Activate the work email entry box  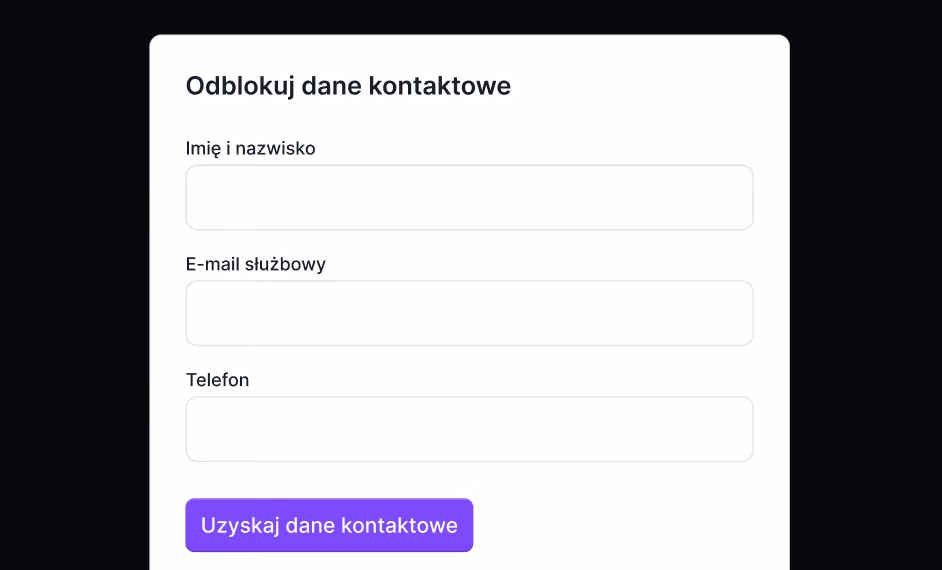point(469,314)
